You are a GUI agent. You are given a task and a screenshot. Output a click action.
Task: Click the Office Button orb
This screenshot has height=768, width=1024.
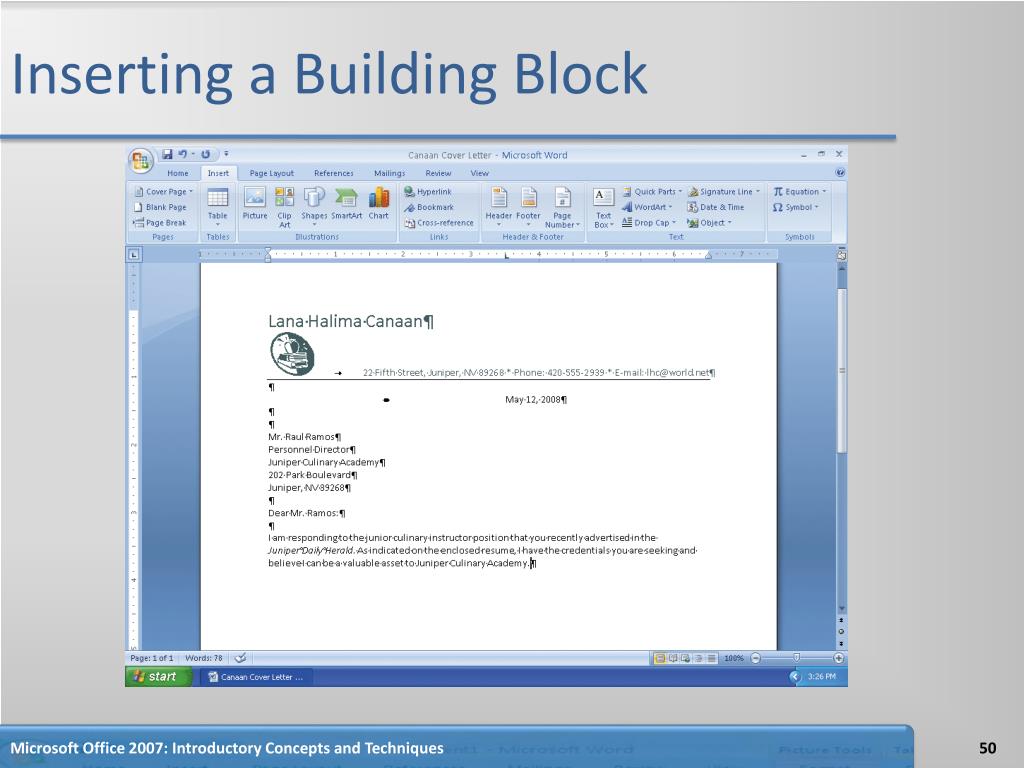click(x=140, y=160)
